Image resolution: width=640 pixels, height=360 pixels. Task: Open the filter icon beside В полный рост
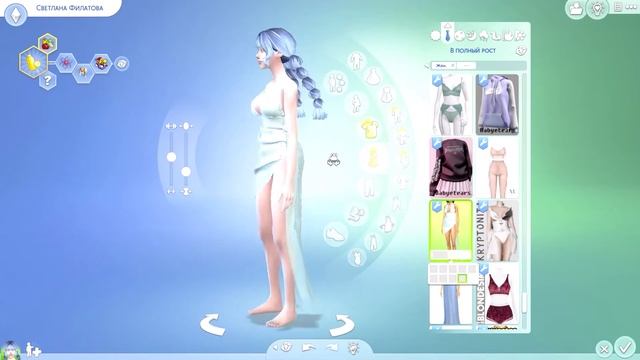click(521, 51)
